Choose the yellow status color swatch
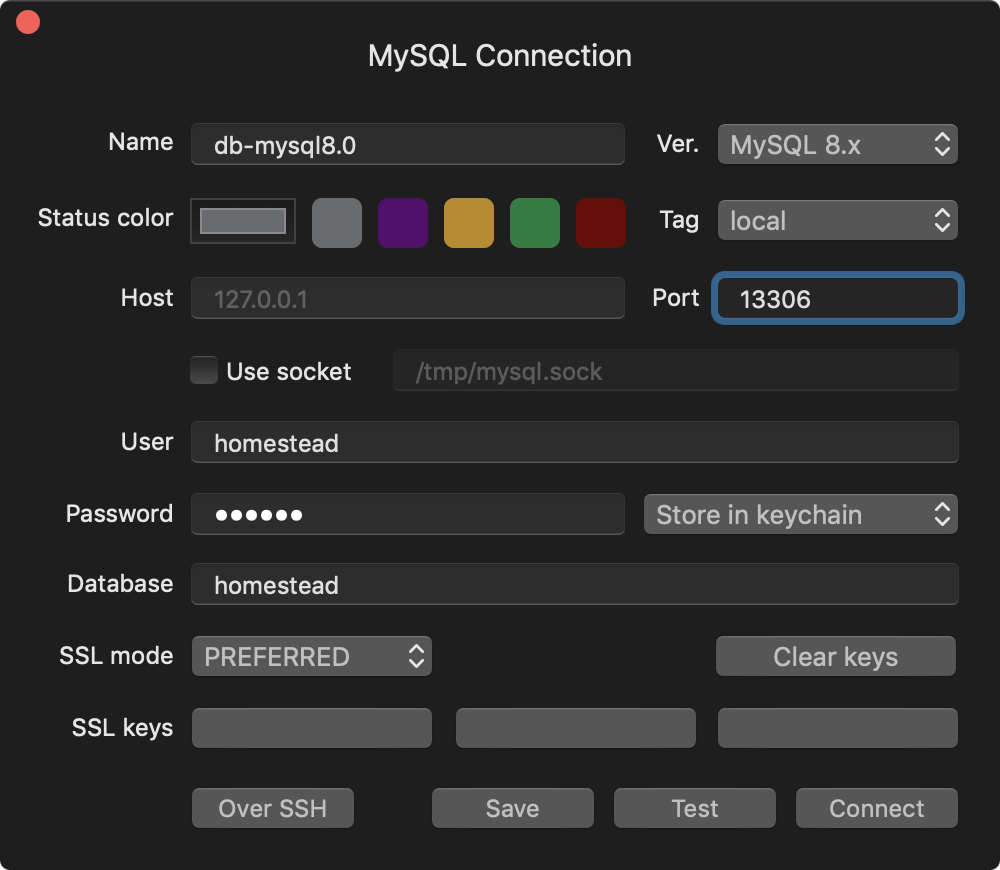The image size is (1000, 870). pyautogui.click(x=469, y=222)
